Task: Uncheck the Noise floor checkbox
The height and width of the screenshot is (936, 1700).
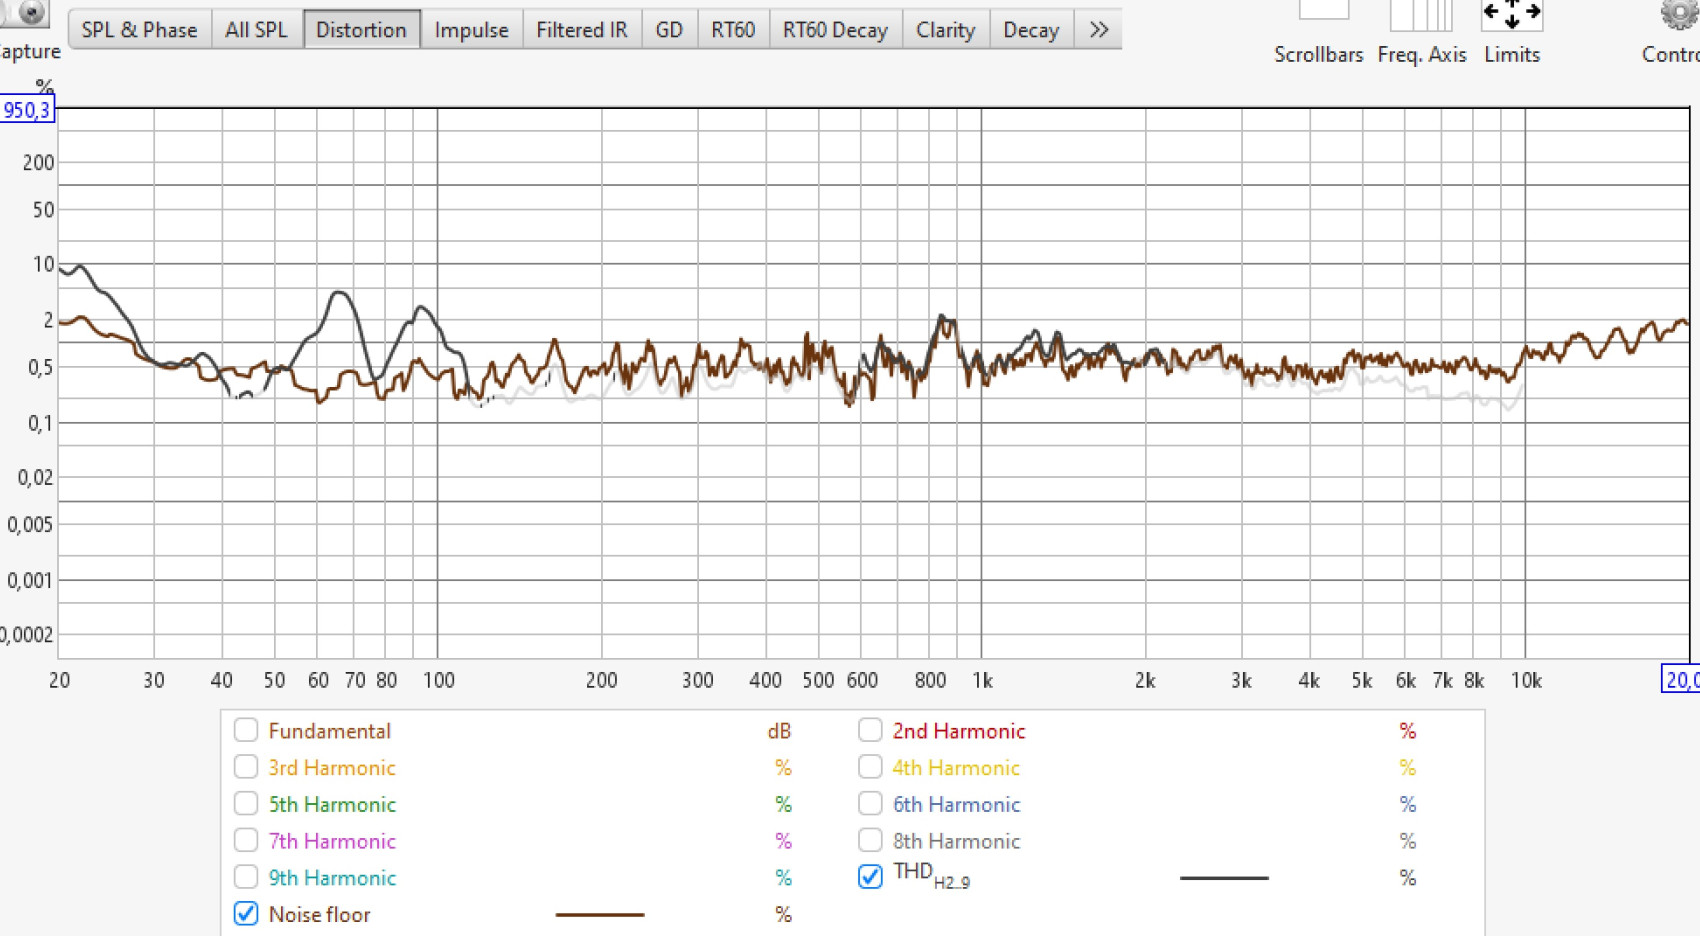Action: [x=246, y=914]
